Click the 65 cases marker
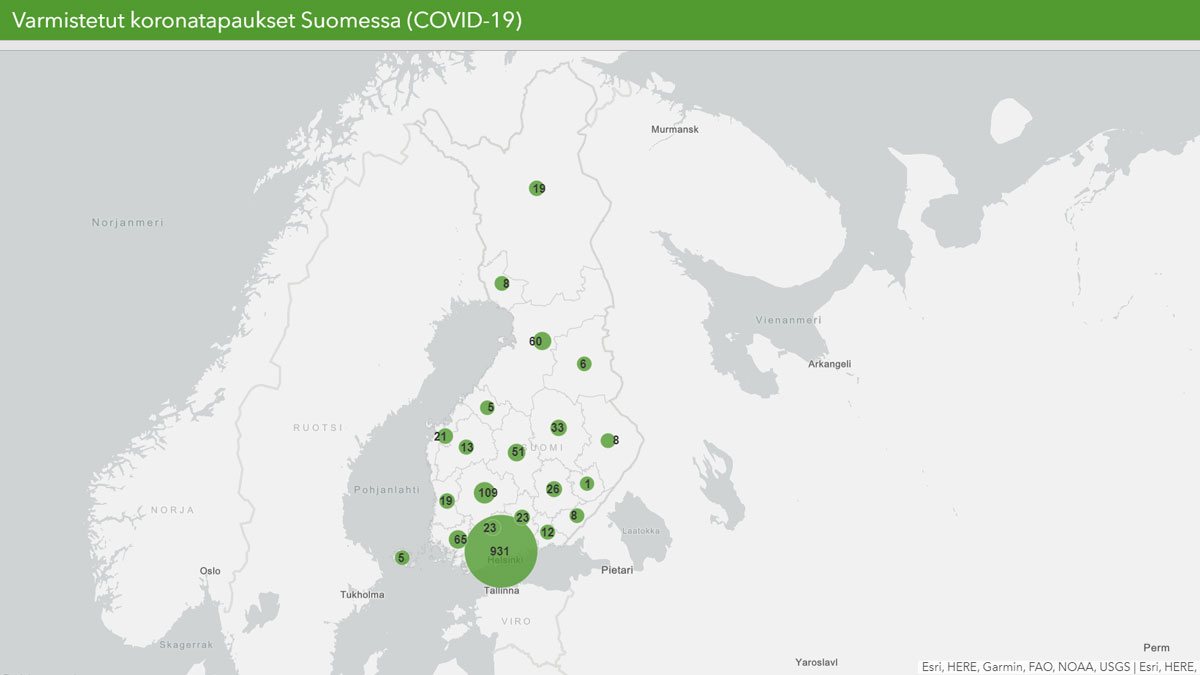 pyautogui.click(x=459, y=540)
